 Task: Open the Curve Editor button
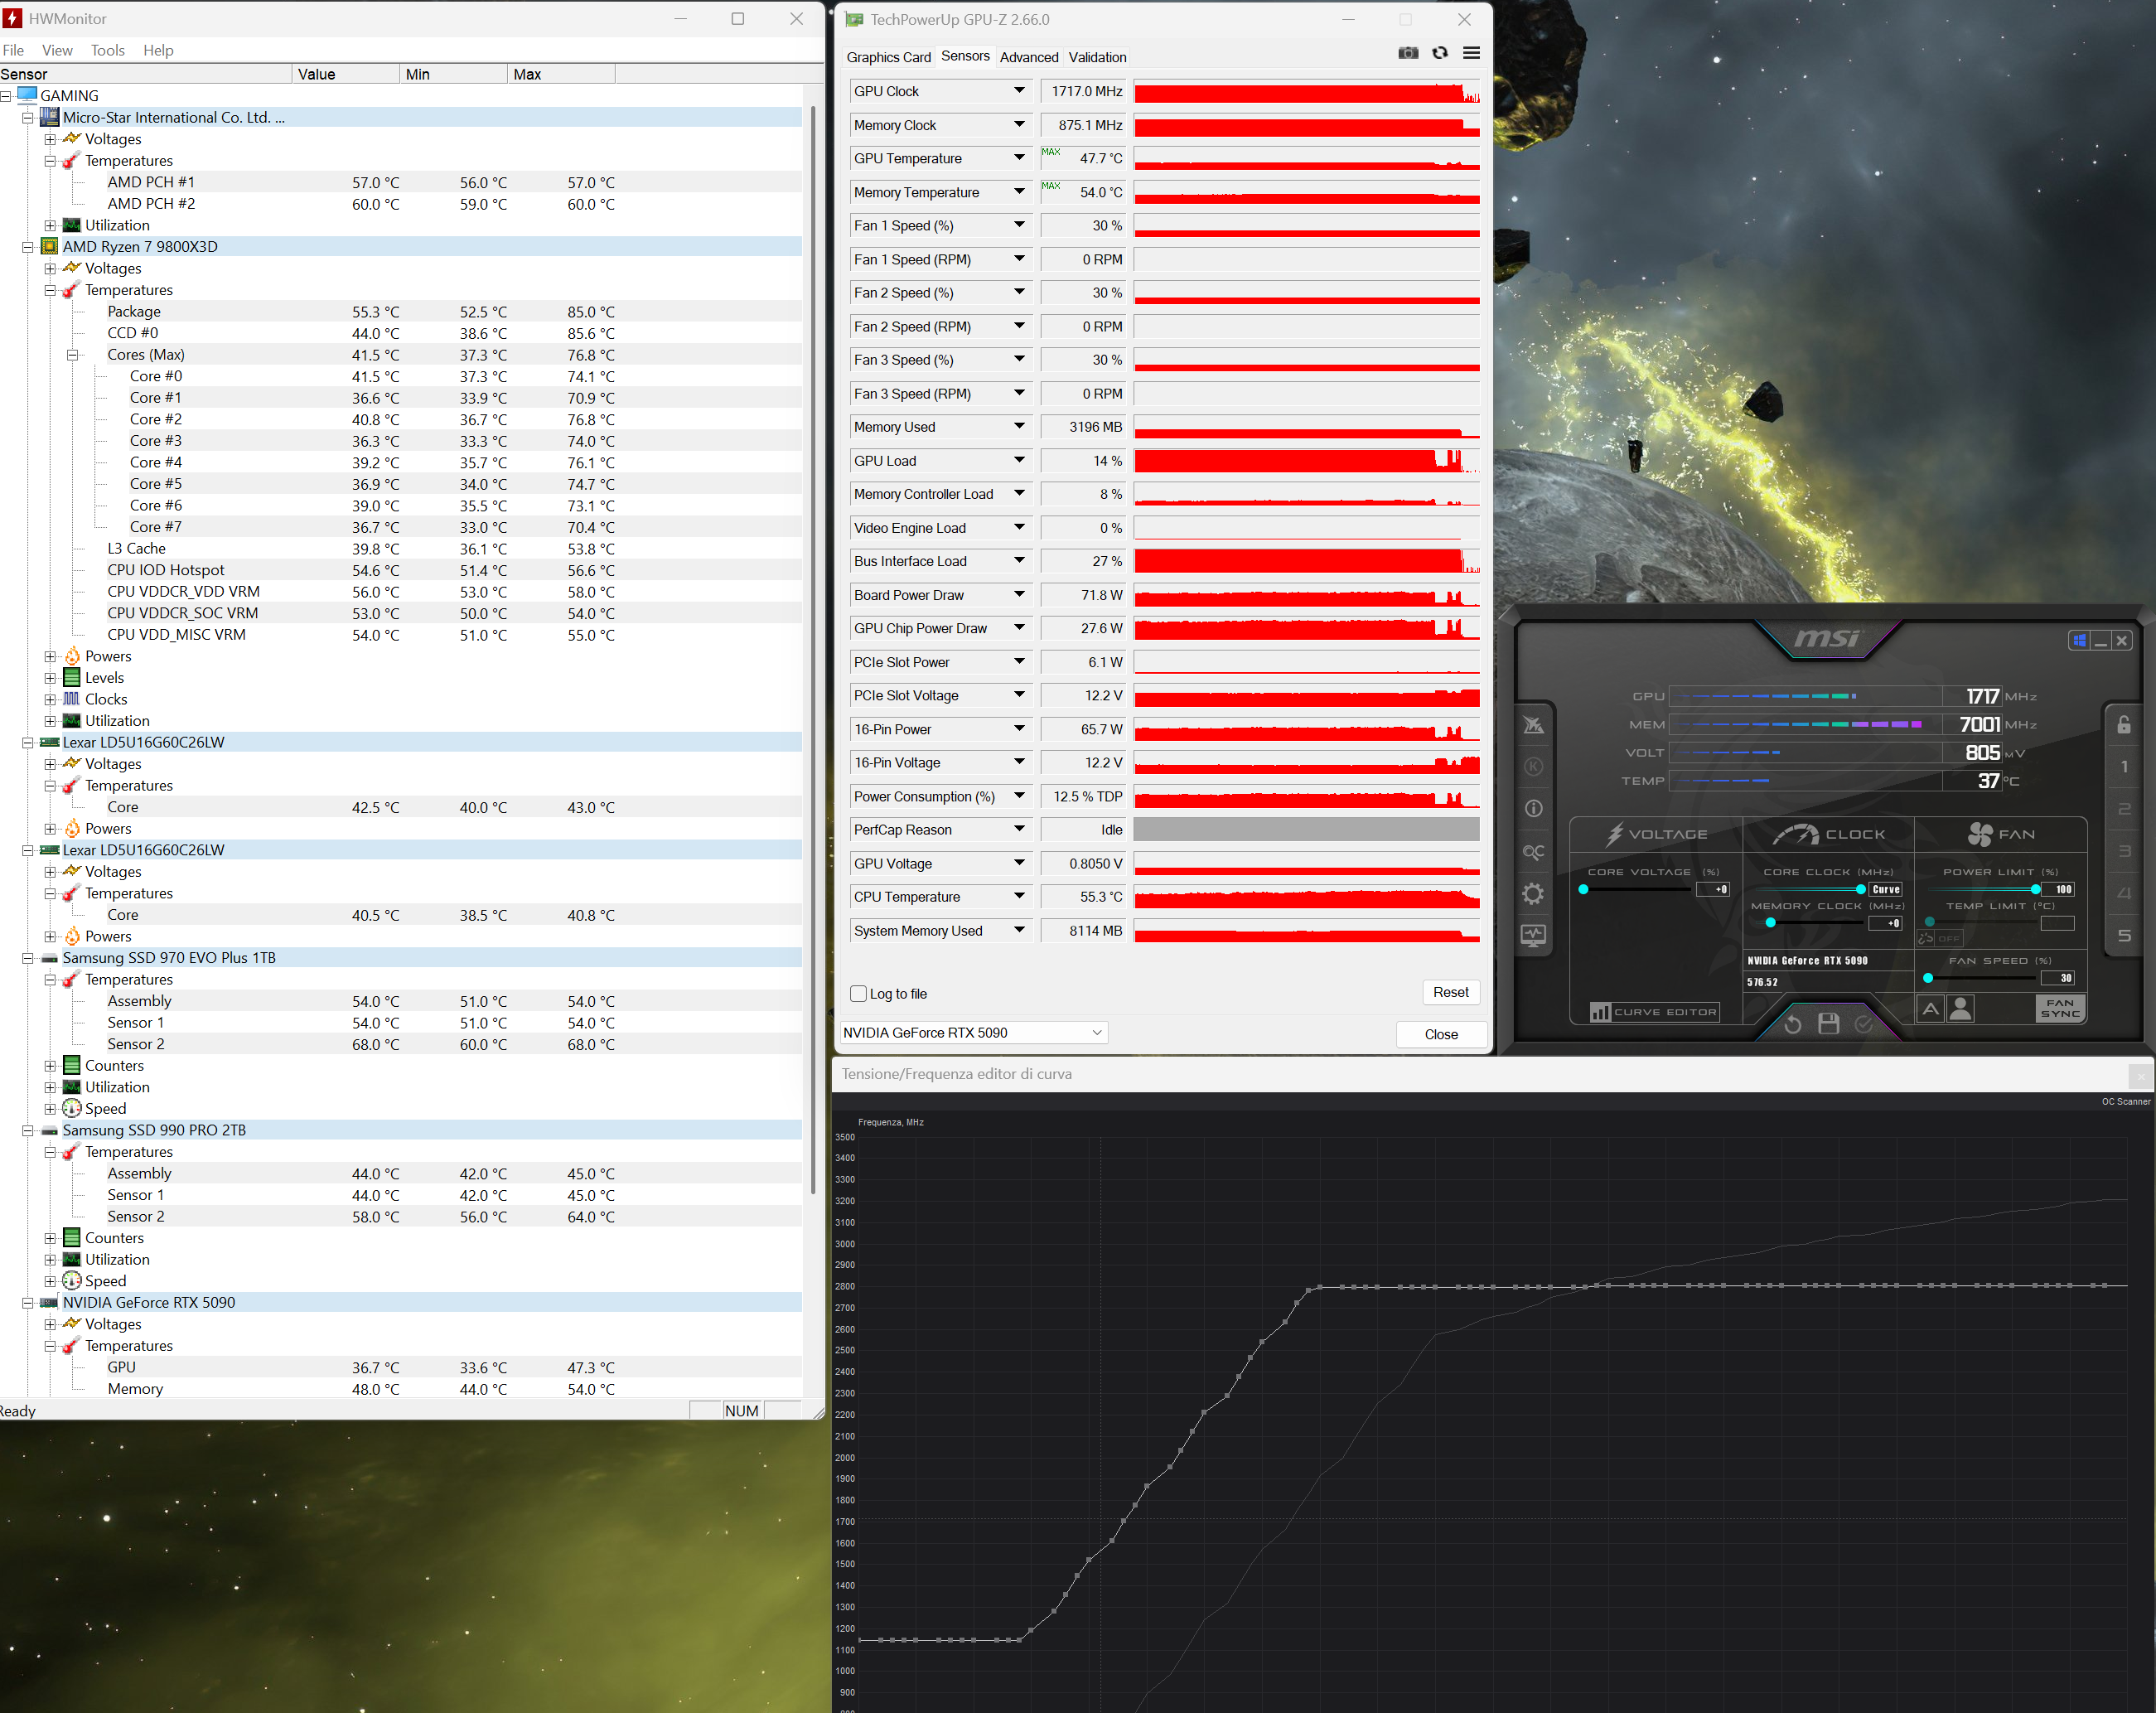[1655, 1012]
